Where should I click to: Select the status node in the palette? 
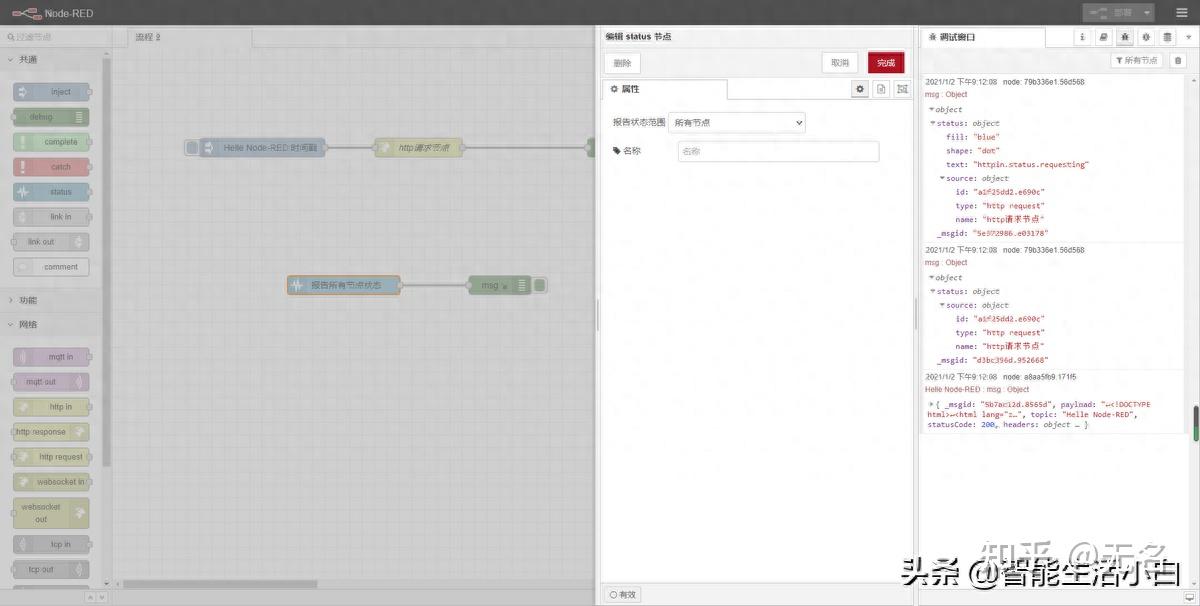coord(52,192)
